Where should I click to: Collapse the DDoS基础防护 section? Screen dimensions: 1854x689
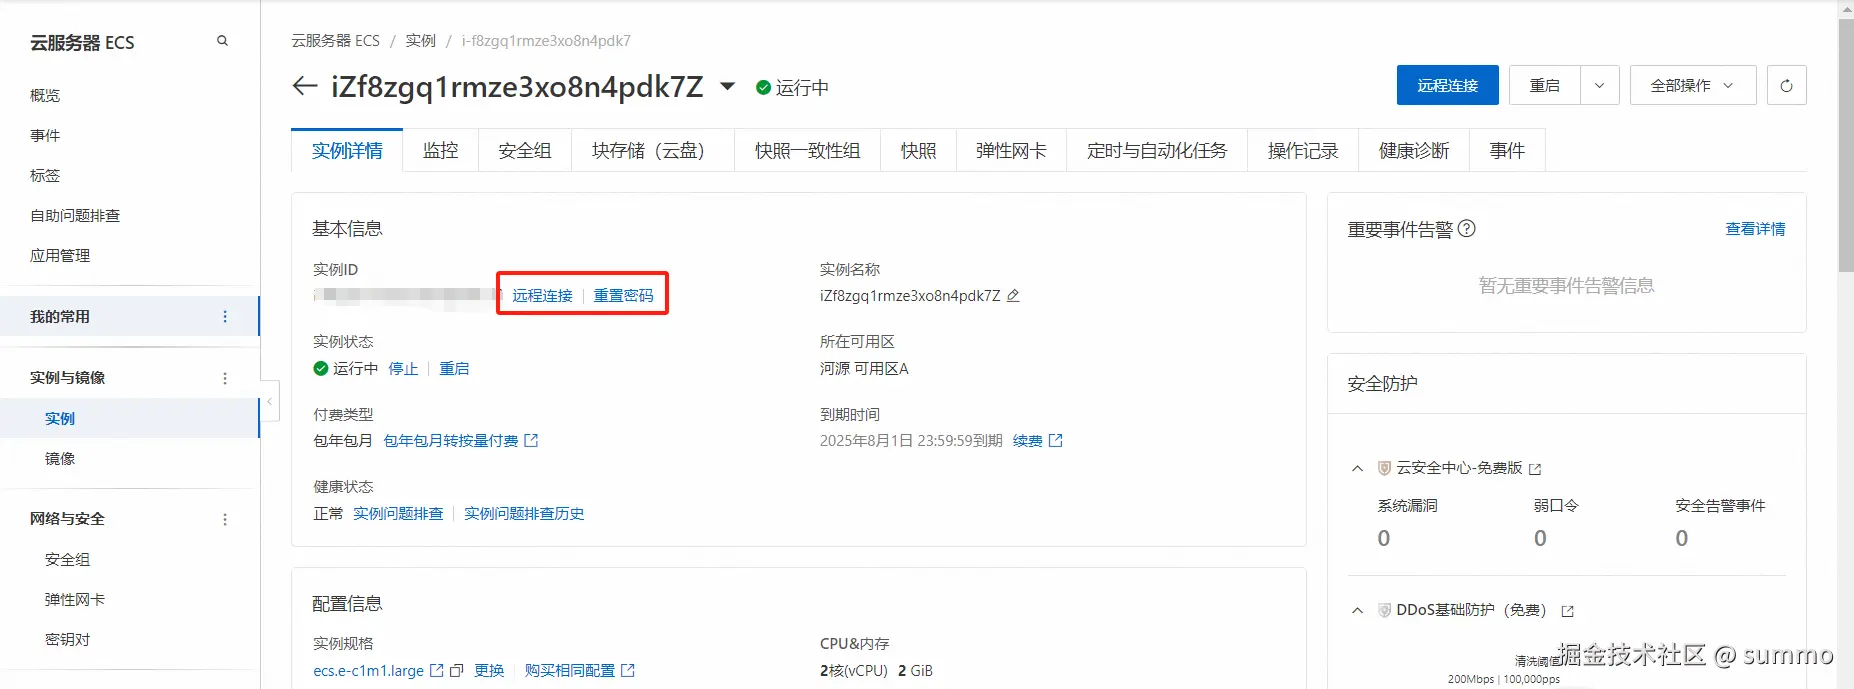(1357, 610)
